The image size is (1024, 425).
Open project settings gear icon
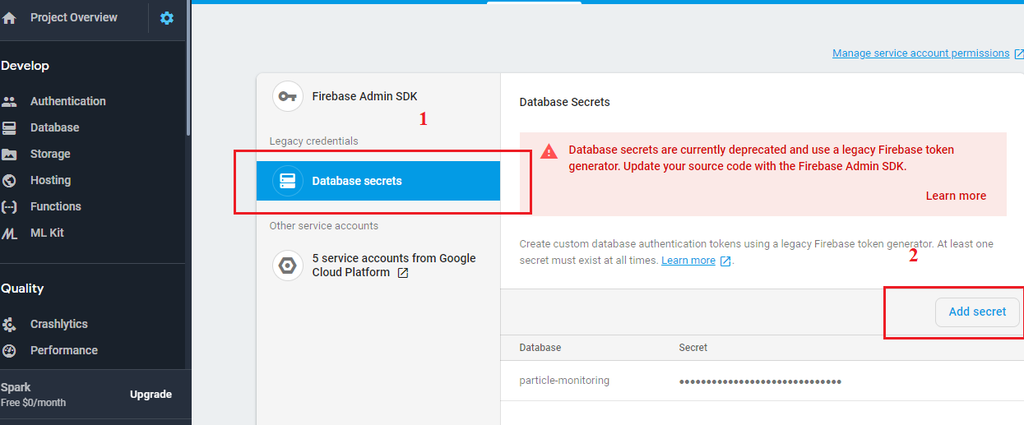coord(166,18)
